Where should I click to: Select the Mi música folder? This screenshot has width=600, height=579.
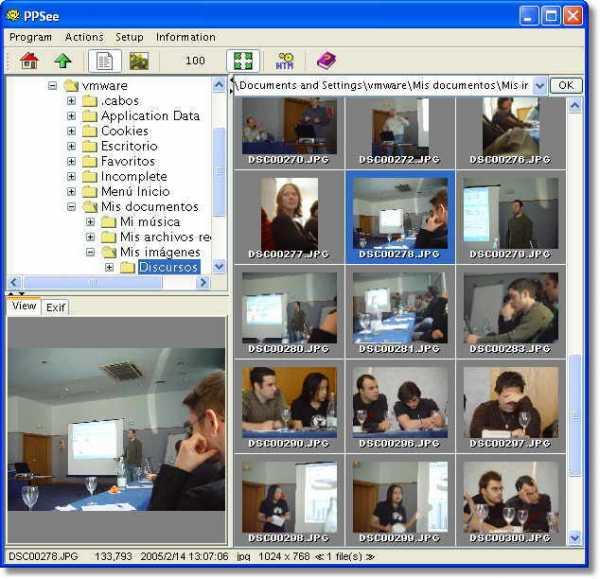(150, 222)
